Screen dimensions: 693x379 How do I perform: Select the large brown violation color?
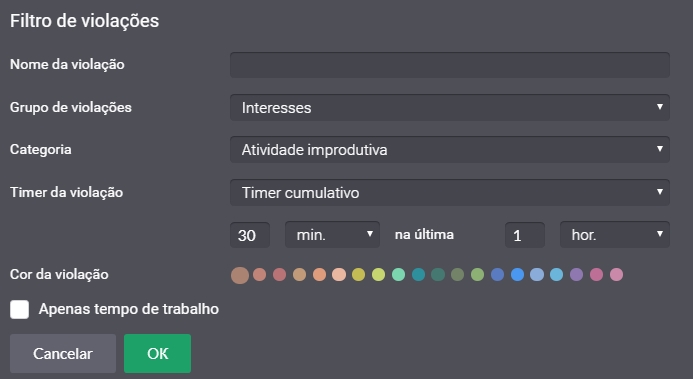pos(240,275)
